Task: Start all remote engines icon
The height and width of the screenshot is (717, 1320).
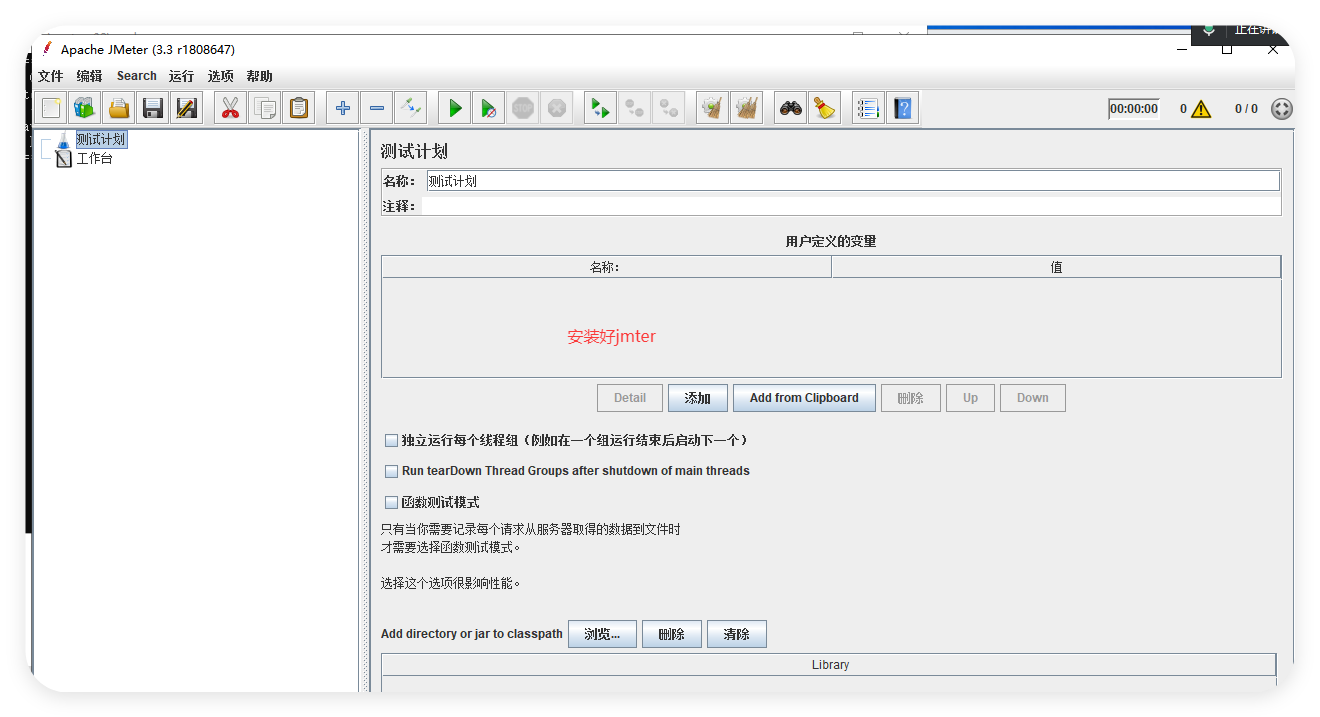Action: click(600, 108)
